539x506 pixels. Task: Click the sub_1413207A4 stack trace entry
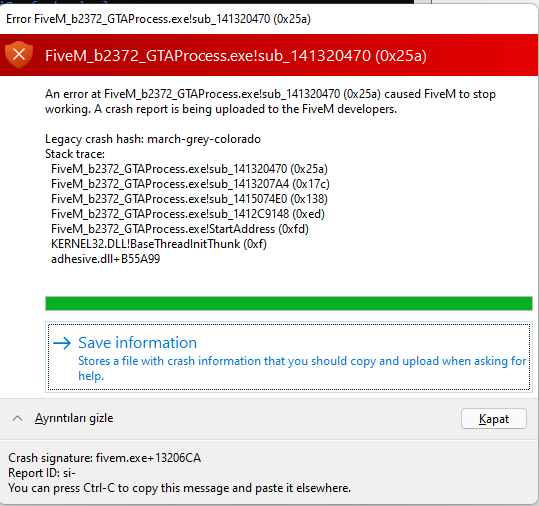190,184
